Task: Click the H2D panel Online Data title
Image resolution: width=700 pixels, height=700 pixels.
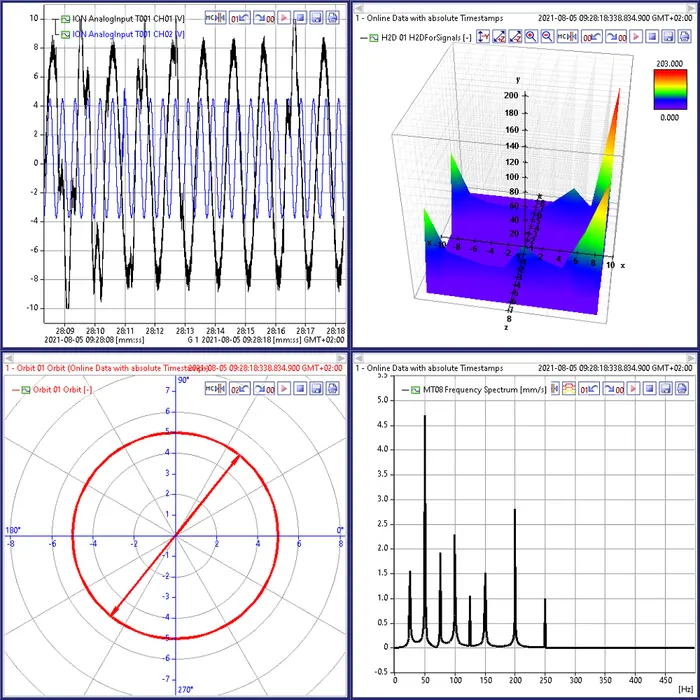Action: pos(429,18)
